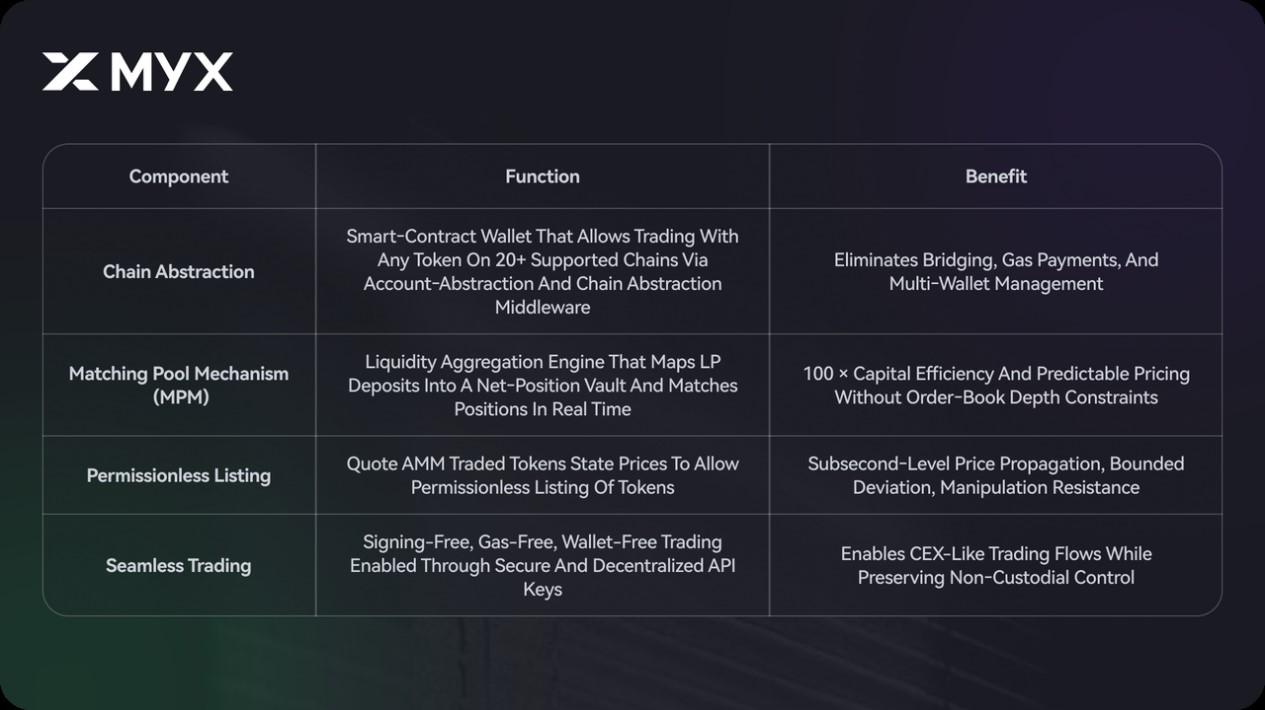Click the Preserving Non-Custodial Control line
1265x710 pixels.
tap(996, 578)
